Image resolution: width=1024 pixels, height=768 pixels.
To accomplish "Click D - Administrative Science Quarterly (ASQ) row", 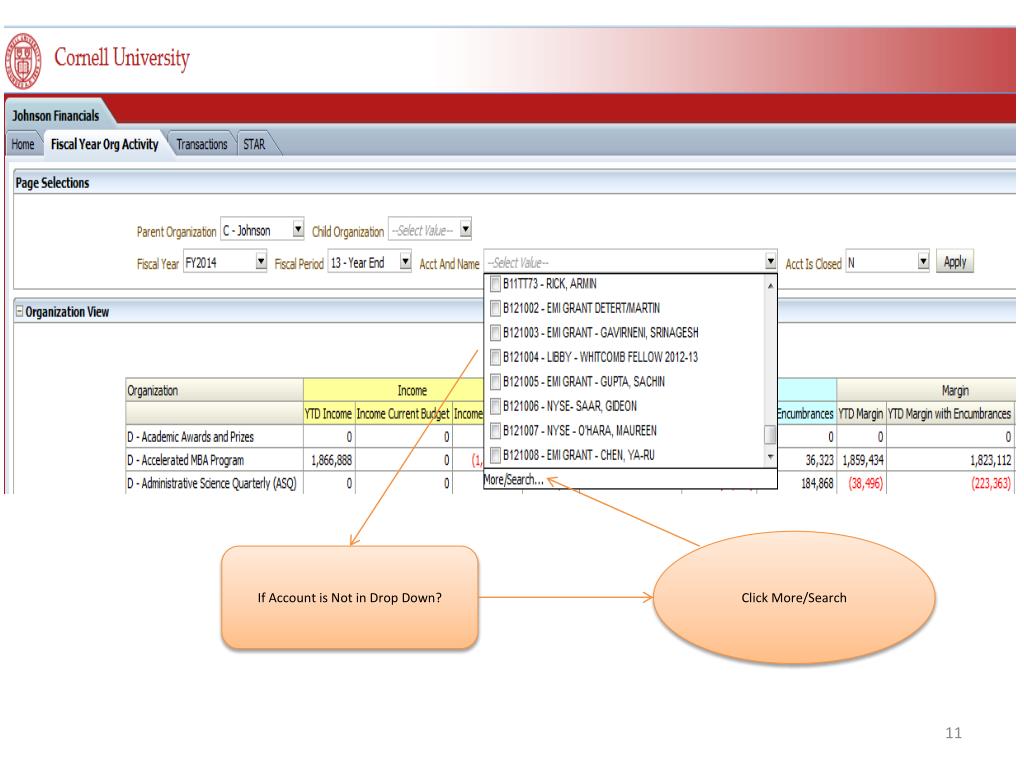I will (212, 483).
